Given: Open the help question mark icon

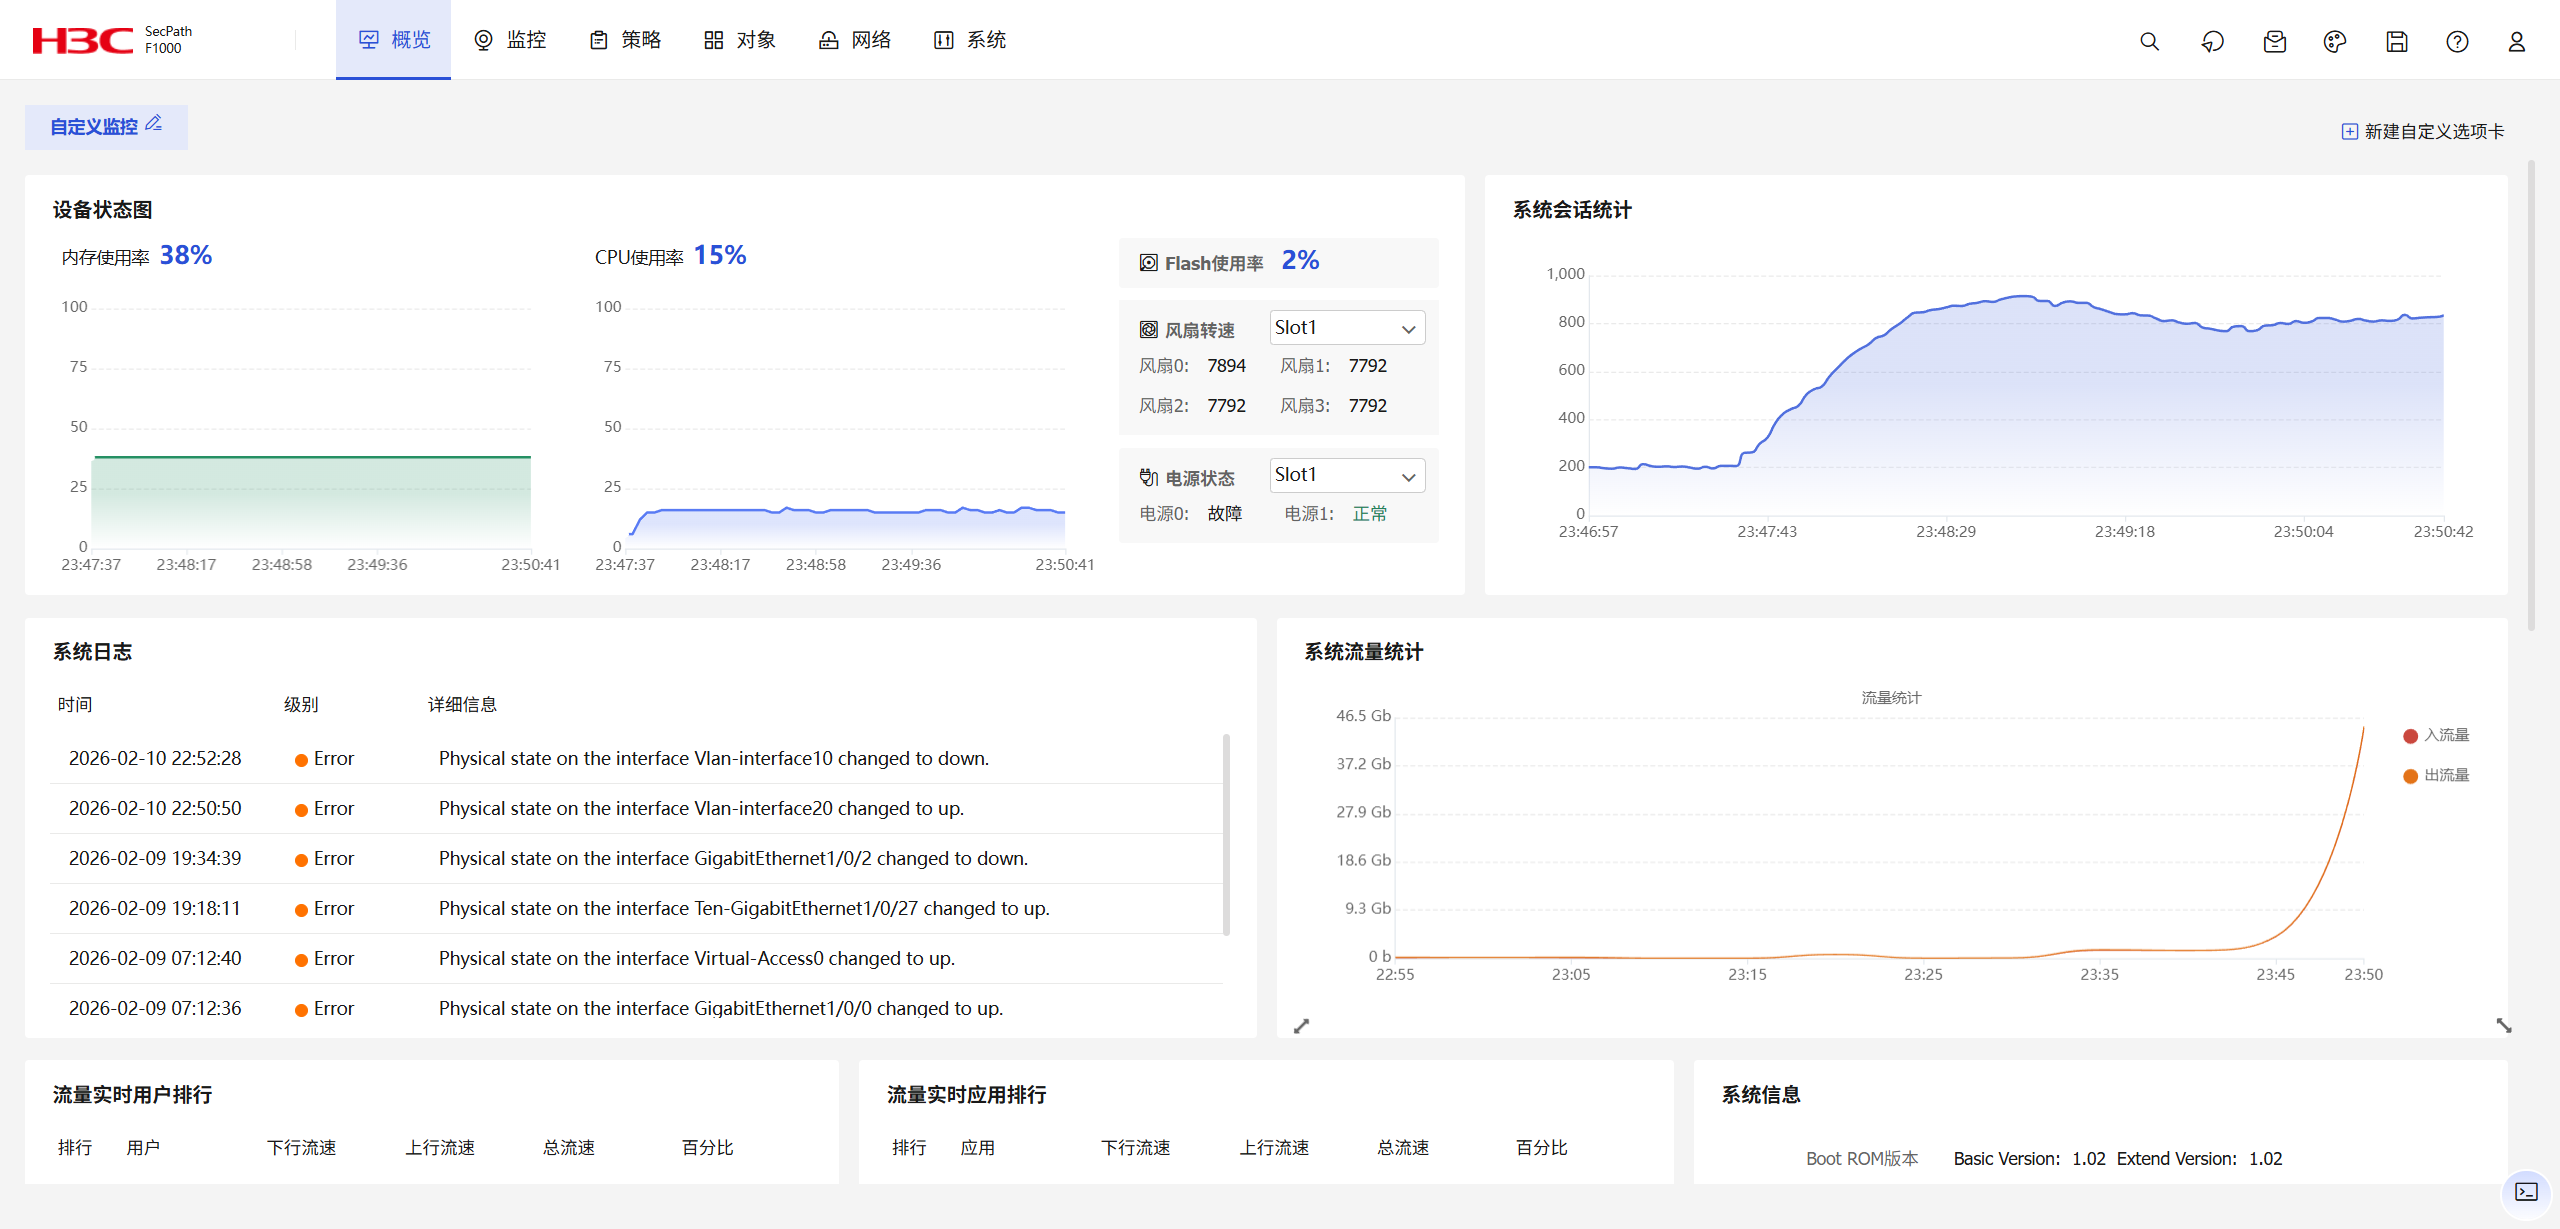Looking at the screenshot, I should coord(2457,41).
